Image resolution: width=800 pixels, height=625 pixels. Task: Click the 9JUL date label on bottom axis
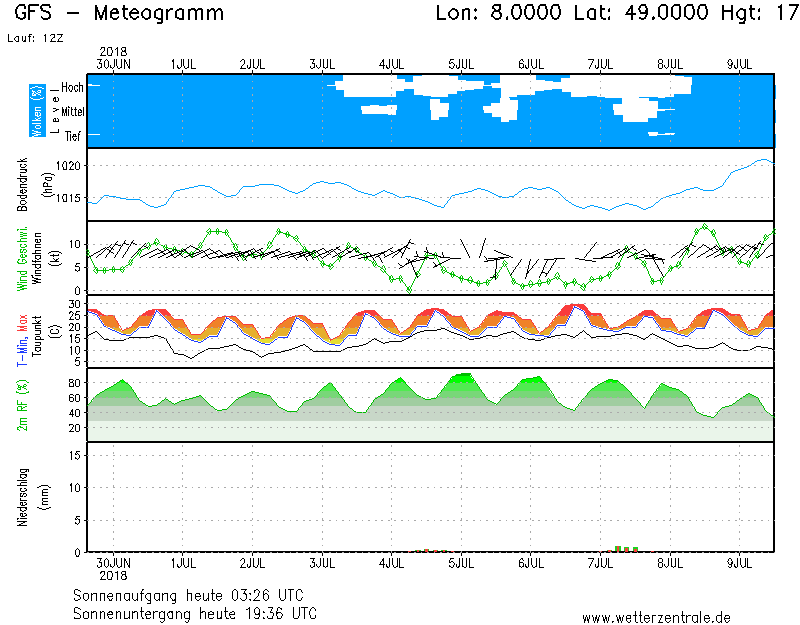(x=740, y=563)
